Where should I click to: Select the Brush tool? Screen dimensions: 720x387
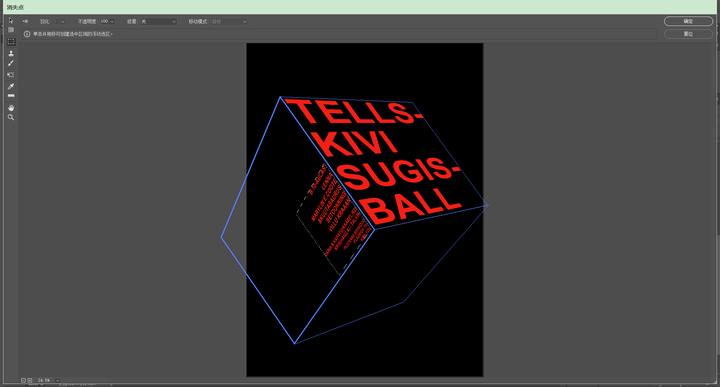click(11, 63)
